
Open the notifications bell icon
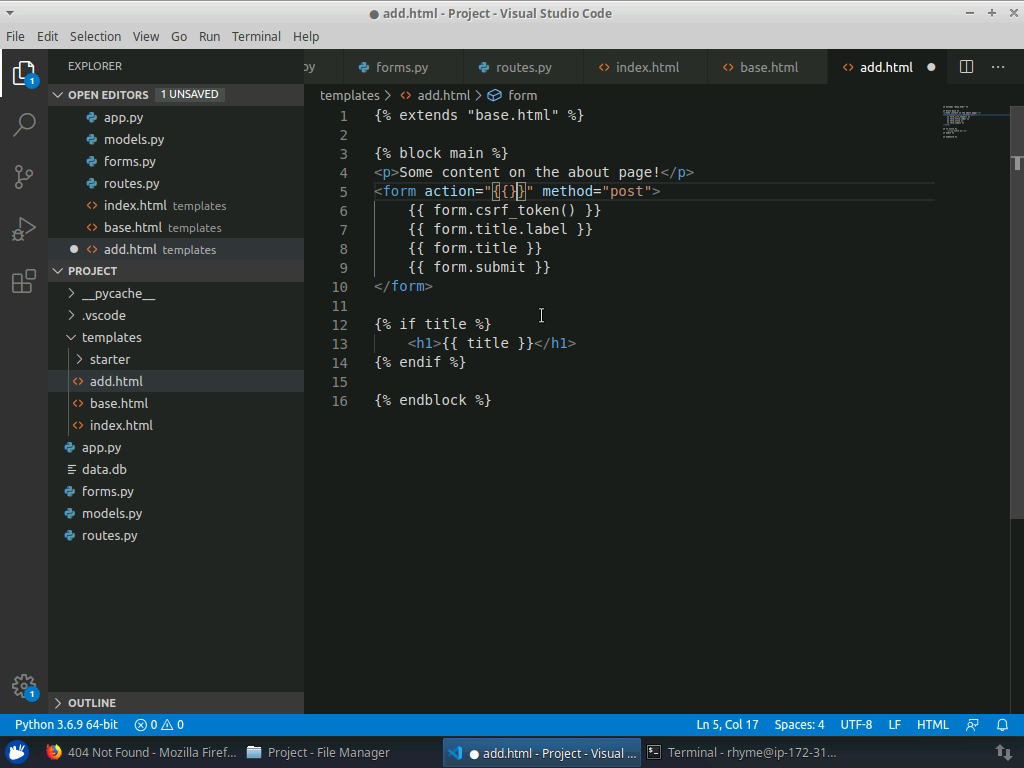1002,725
